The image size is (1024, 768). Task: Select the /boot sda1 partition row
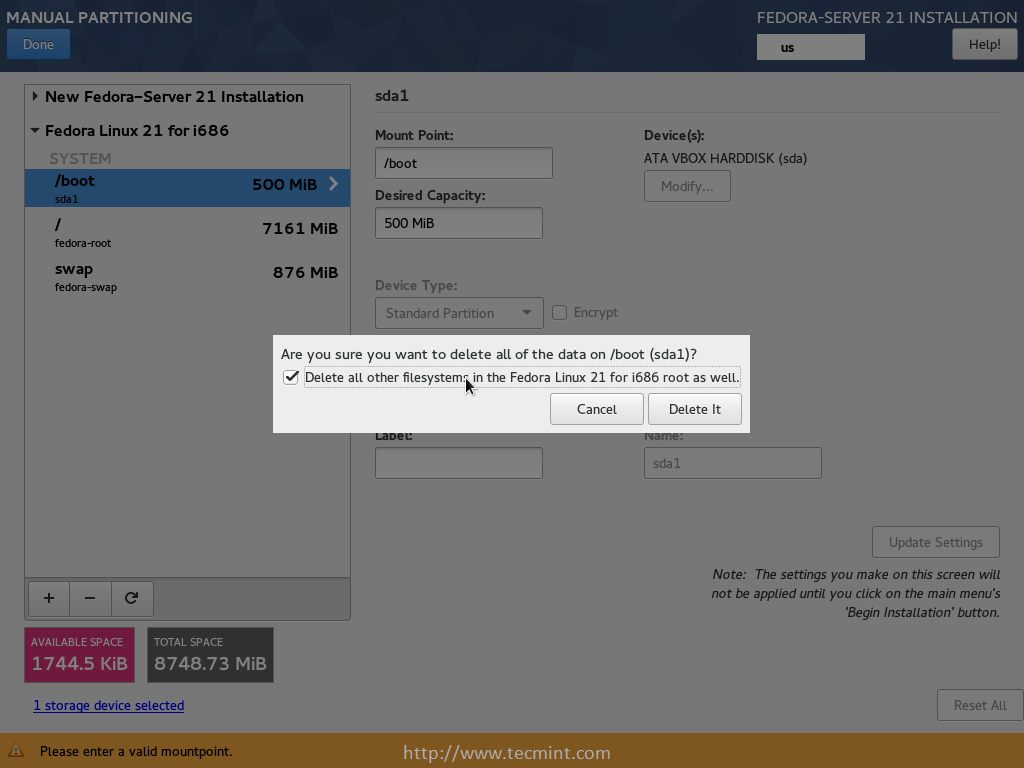[187, 188]
